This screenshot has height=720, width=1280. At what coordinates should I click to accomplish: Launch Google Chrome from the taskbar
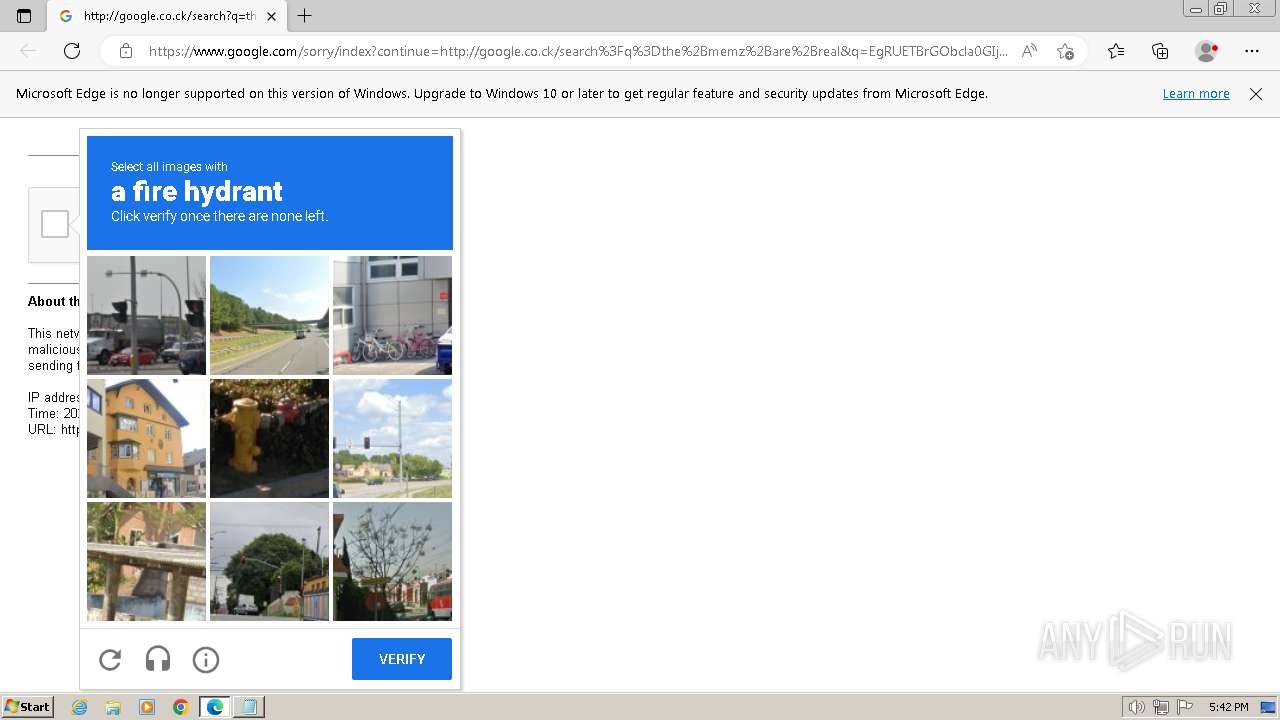(x=180, y=707)
